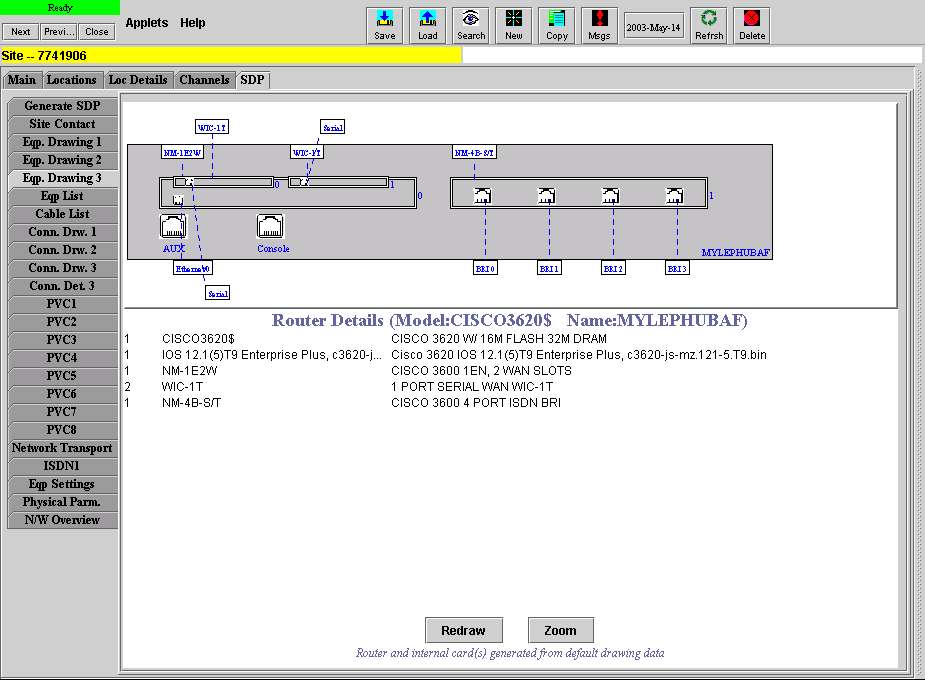Click the date field 2003-May-14
925x680 pixels.
654,27
